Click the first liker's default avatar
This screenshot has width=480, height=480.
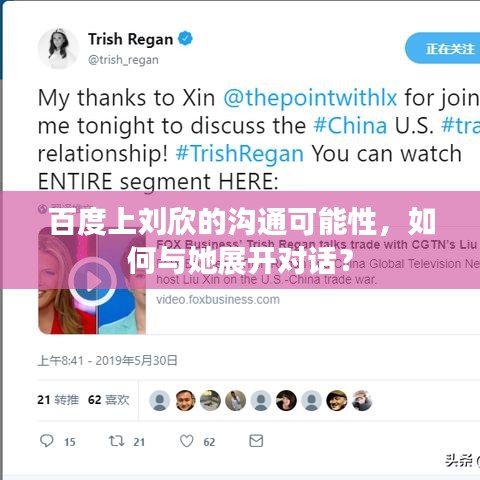tap(160, 400)
